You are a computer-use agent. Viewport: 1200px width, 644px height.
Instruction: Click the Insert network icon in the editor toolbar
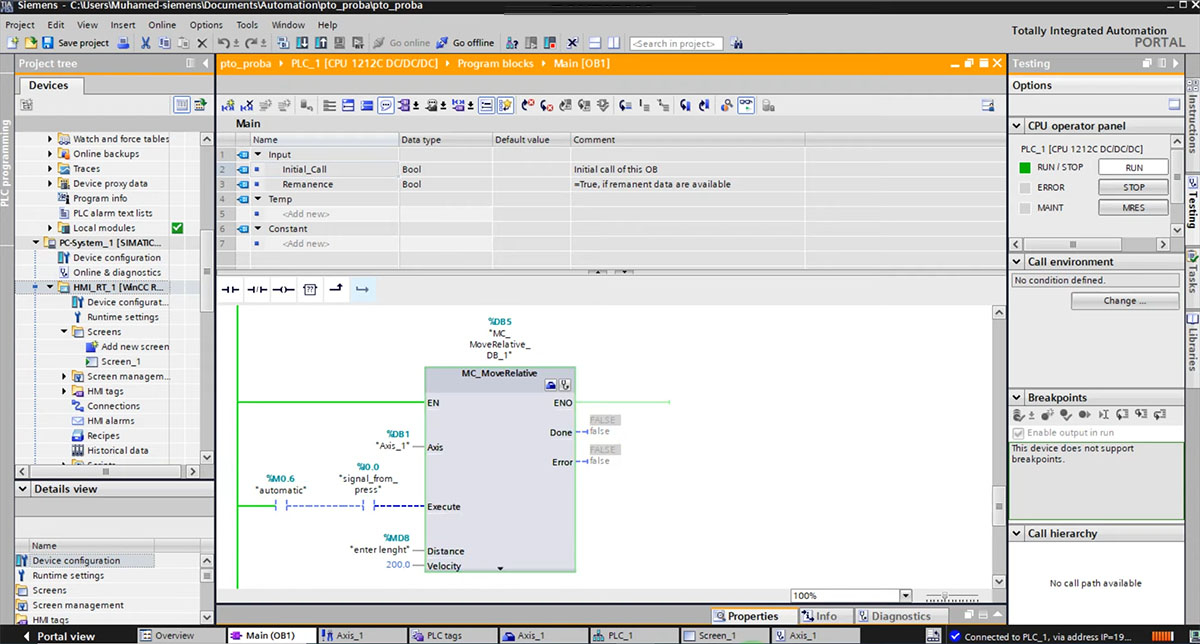coord(228,105)
